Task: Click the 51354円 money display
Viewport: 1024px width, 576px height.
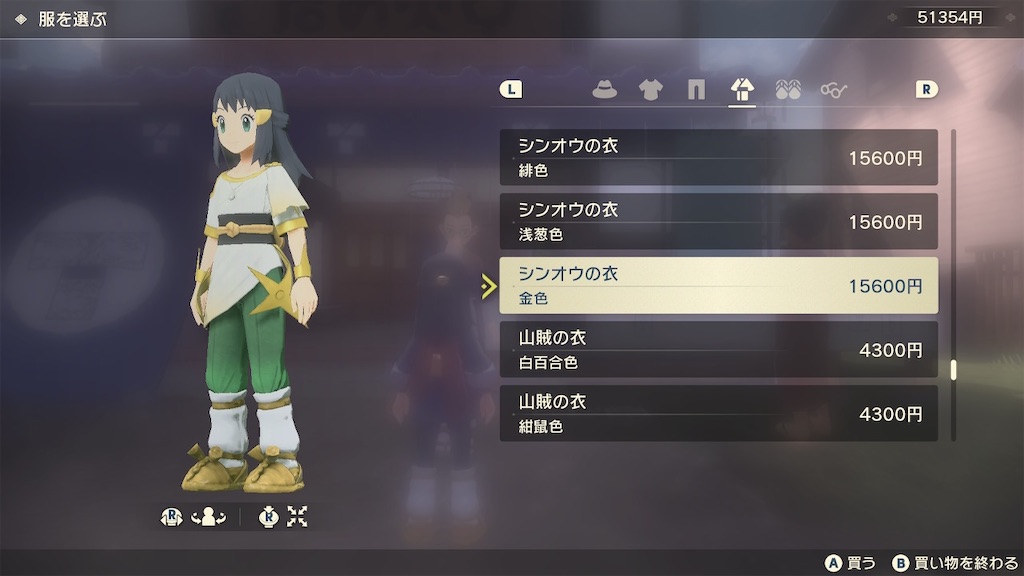Action: click(950, 18)
